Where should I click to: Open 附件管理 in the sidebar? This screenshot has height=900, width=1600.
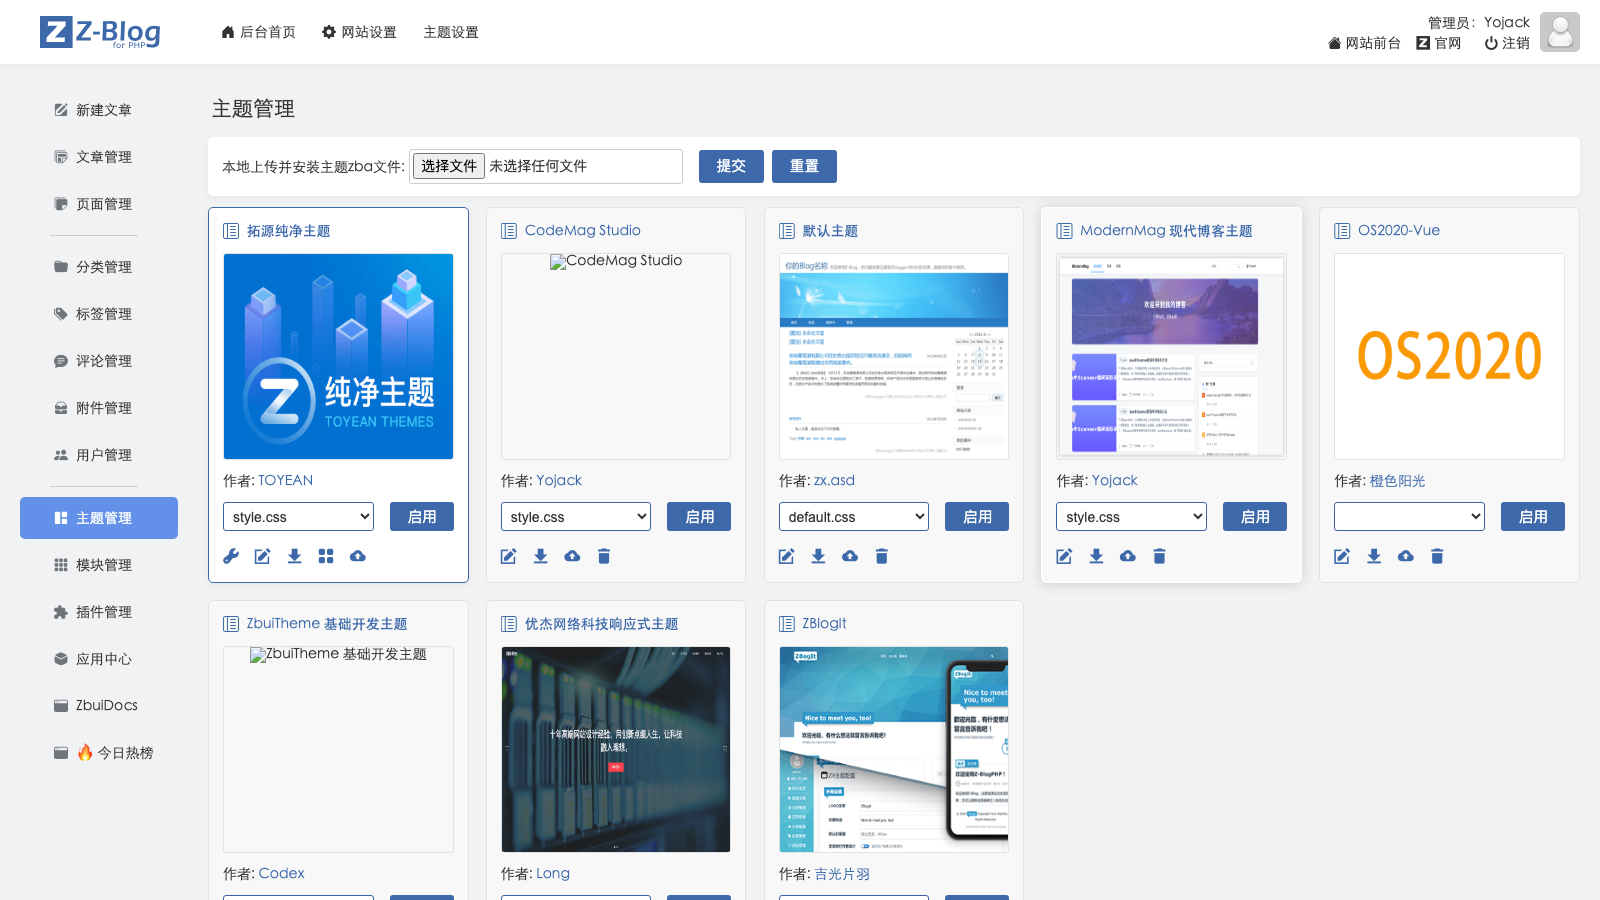[99, 408]
